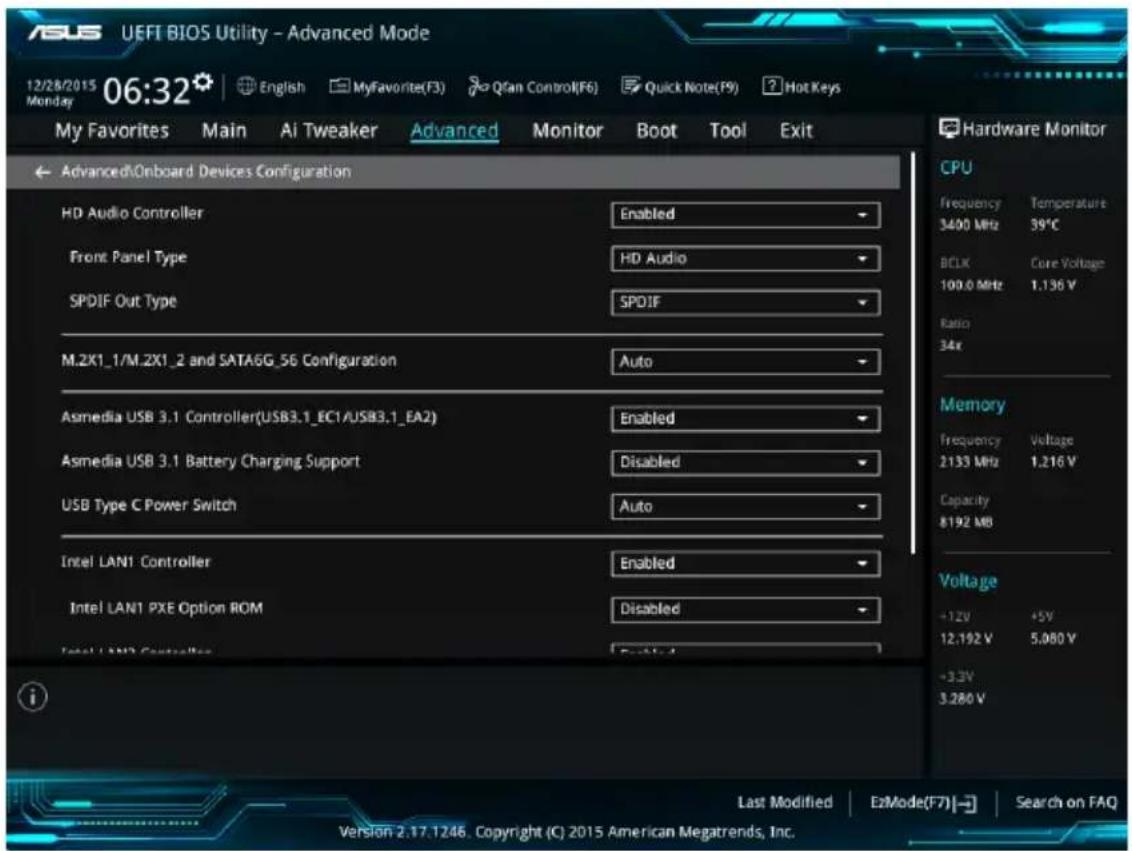Open the Asmedia USB 3.1 Controller dropdown
The height and width of the screenshot is (851, 1132).
coord(745,419)
